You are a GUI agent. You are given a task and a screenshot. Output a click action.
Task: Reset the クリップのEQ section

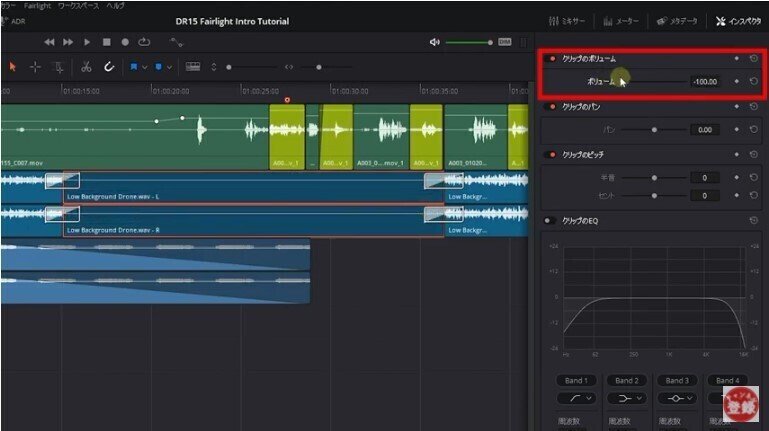point(754,221)
